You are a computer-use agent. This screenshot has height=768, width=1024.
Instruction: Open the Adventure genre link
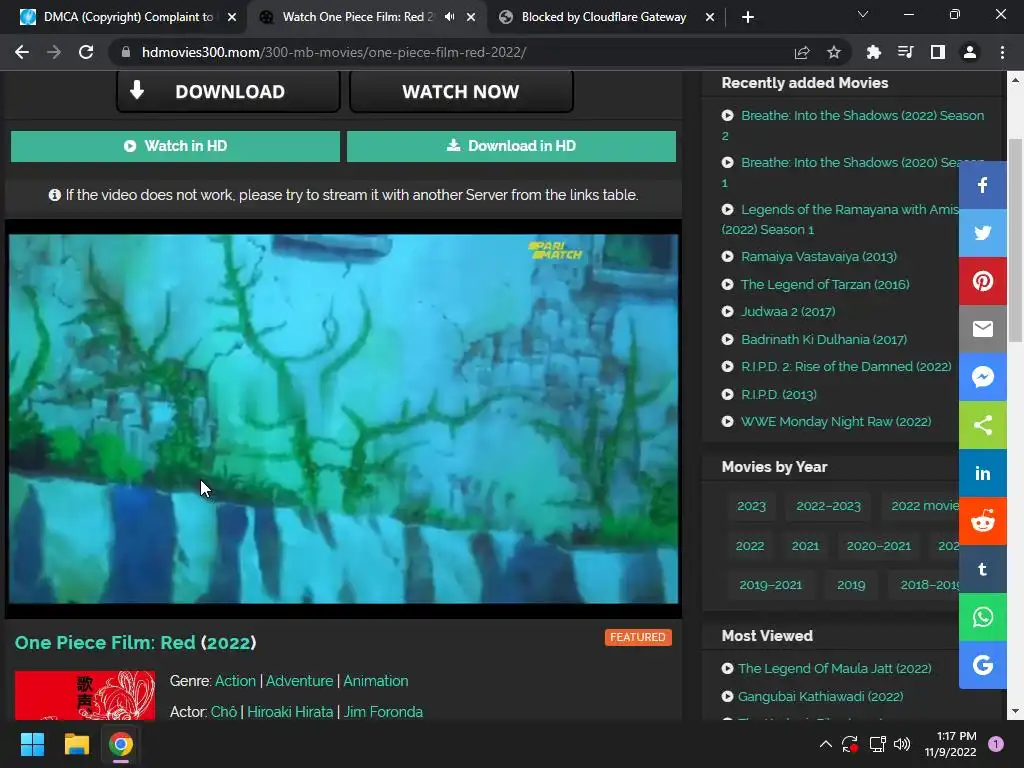pos(299,681)
